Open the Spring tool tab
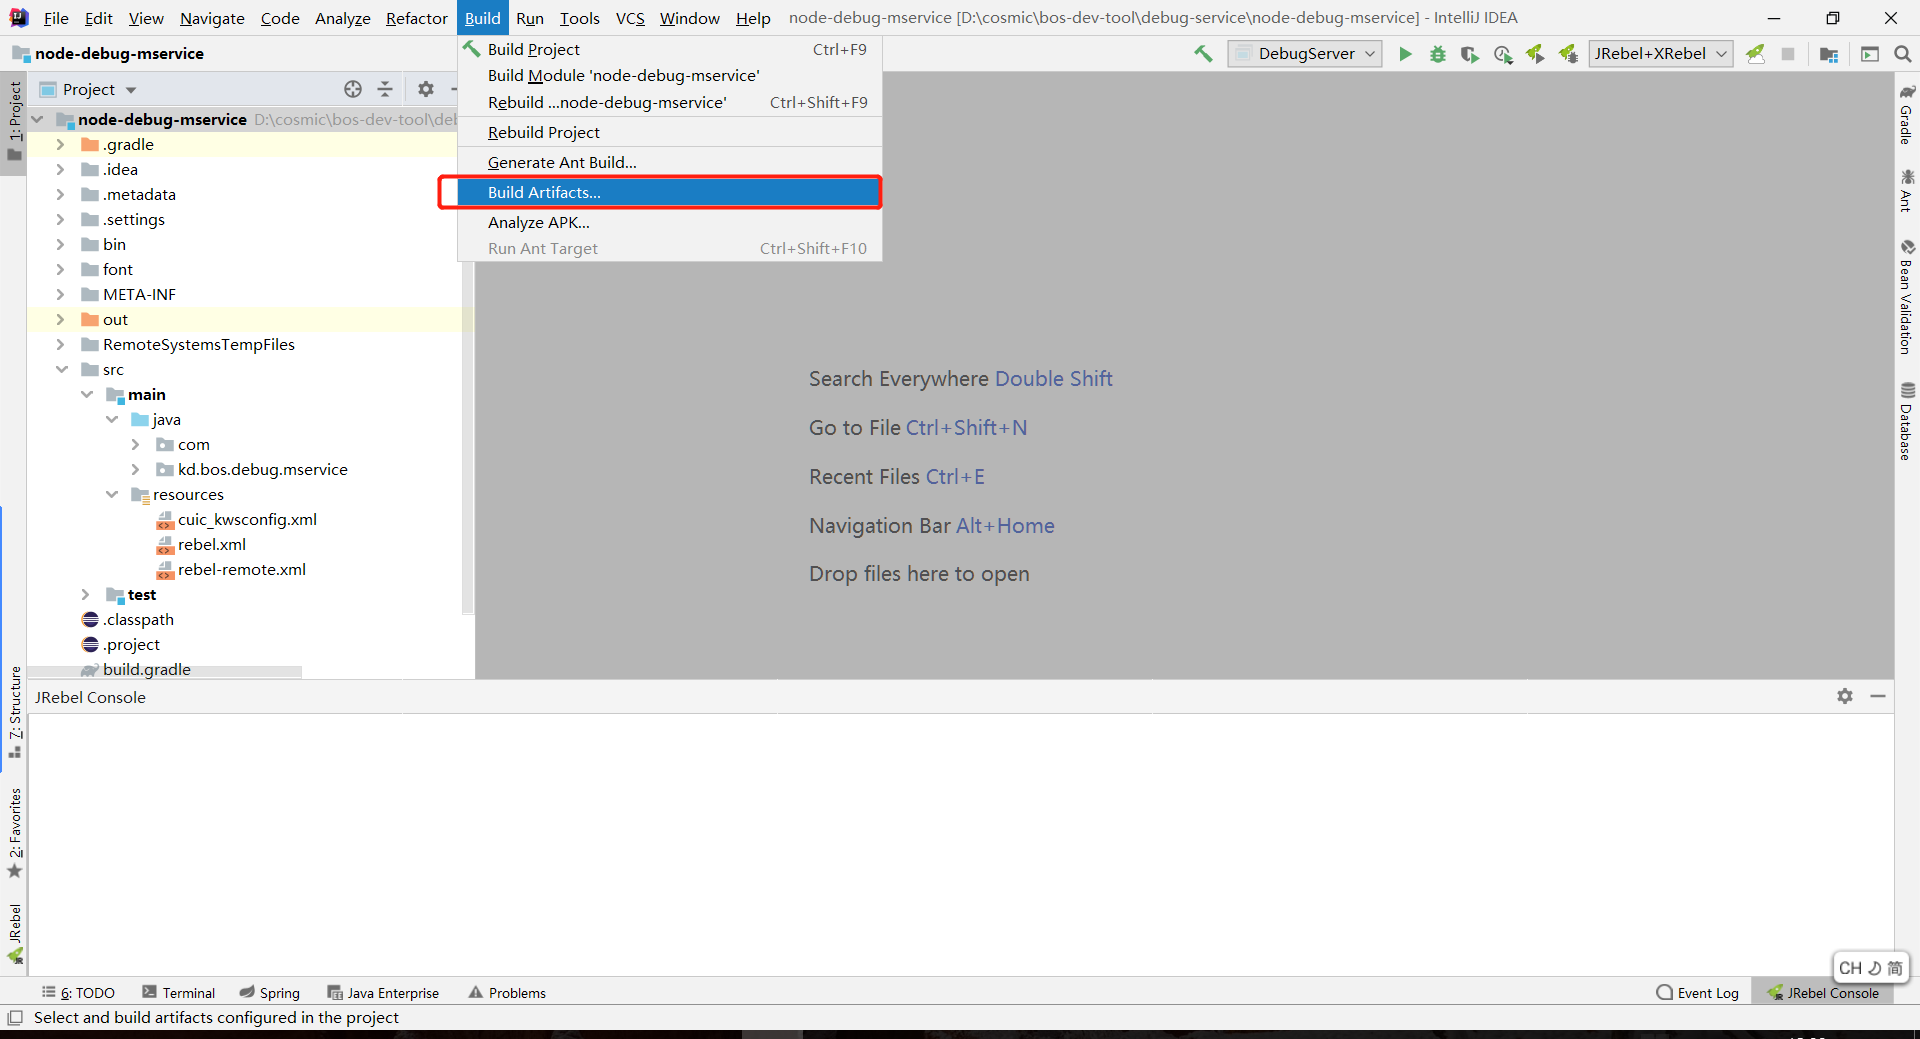This screenshot has width=1920, height=1039. point(270,992)
